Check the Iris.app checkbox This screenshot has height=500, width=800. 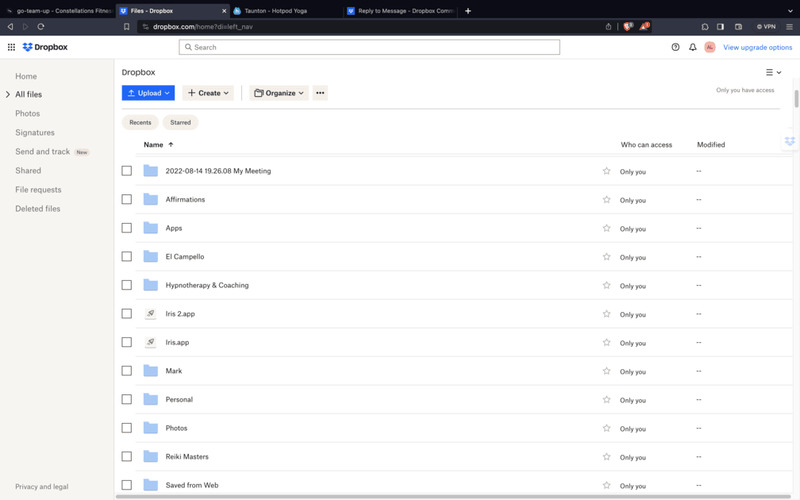[127, 342]
